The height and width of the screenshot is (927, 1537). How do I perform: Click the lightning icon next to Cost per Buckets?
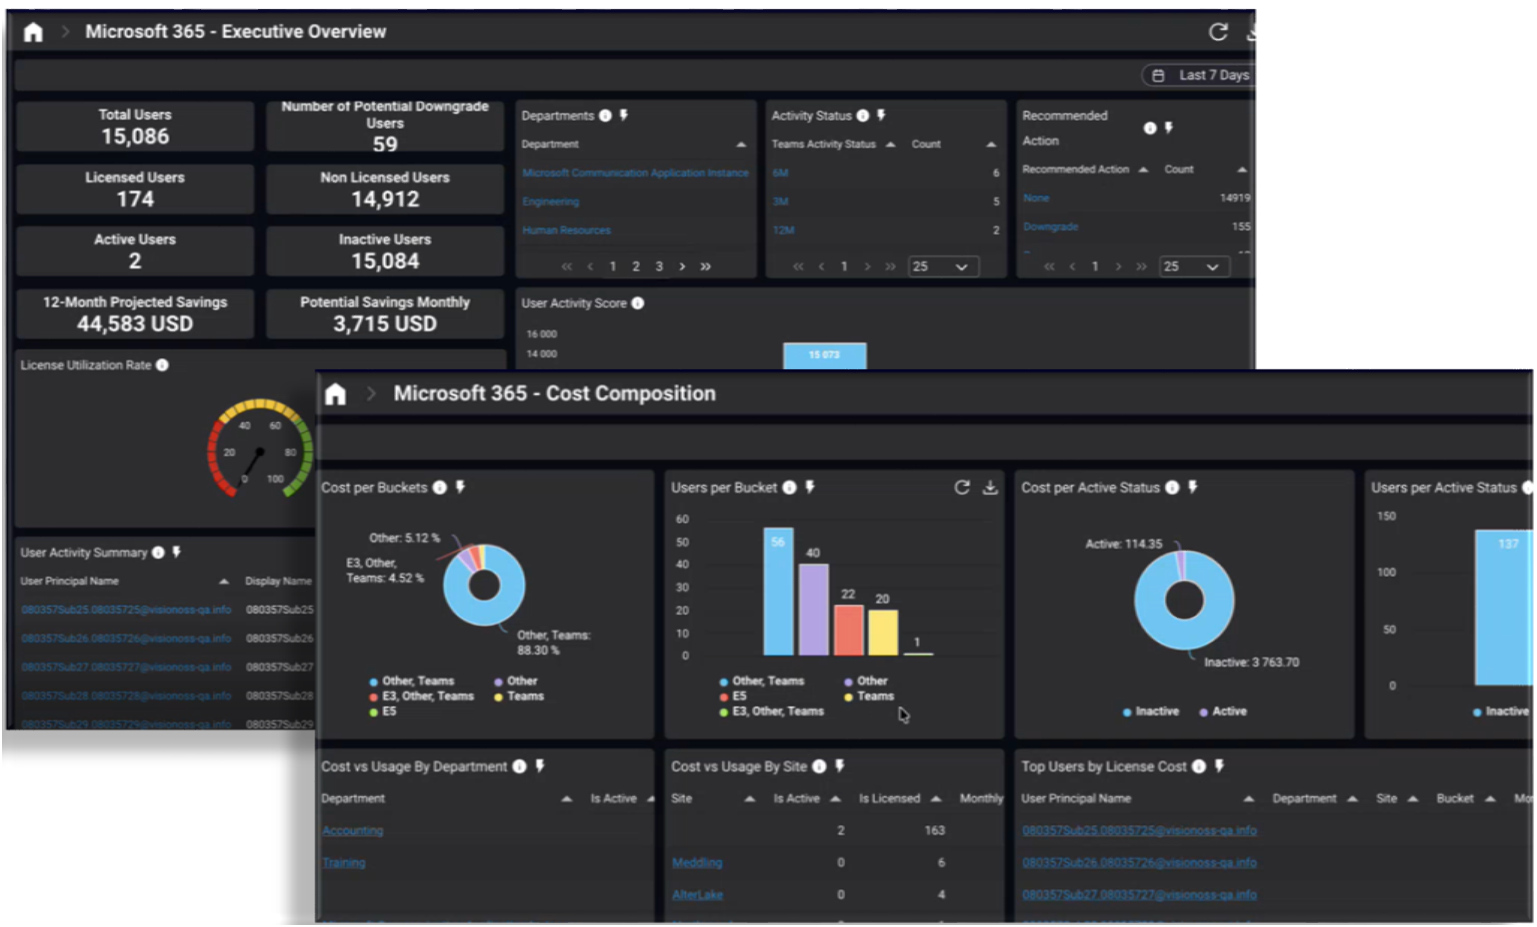461,487
